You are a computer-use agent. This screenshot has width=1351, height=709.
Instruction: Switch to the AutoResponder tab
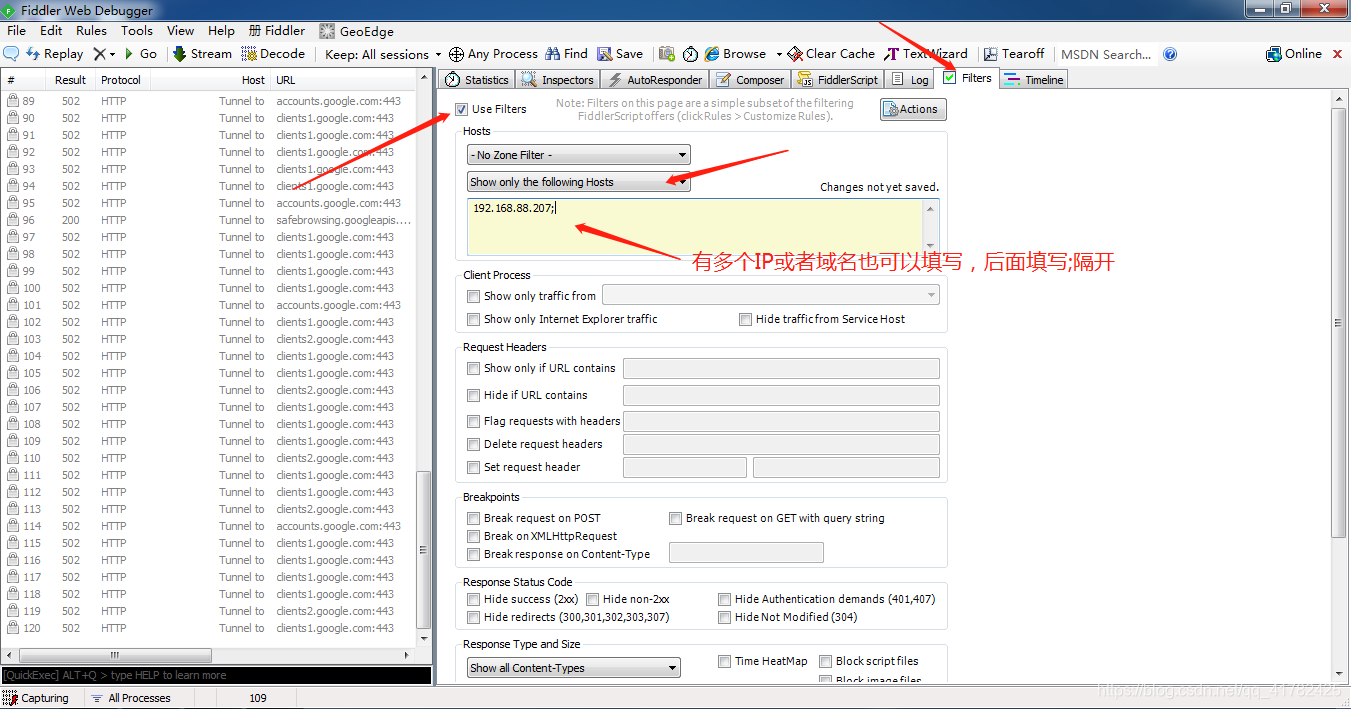point(656,80)
